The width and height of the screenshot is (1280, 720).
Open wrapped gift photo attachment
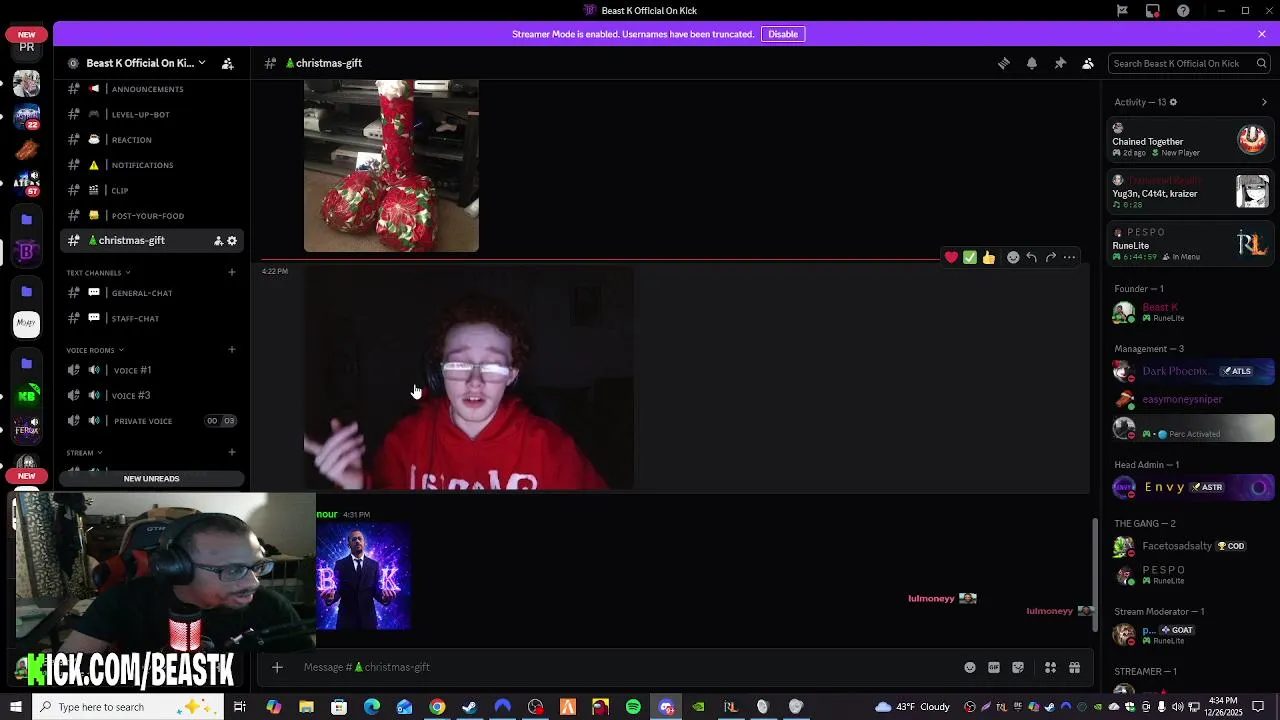click(x=391, y=166)
